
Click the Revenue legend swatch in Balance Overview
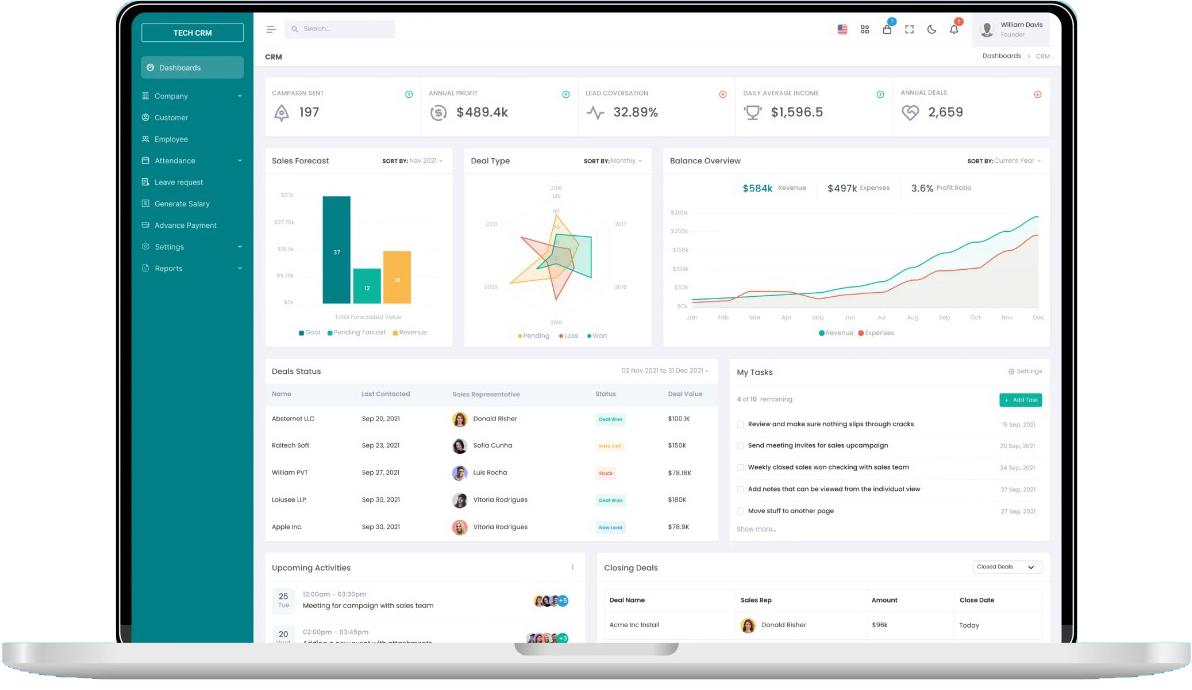pyautogui.click(x=822, y=332)
